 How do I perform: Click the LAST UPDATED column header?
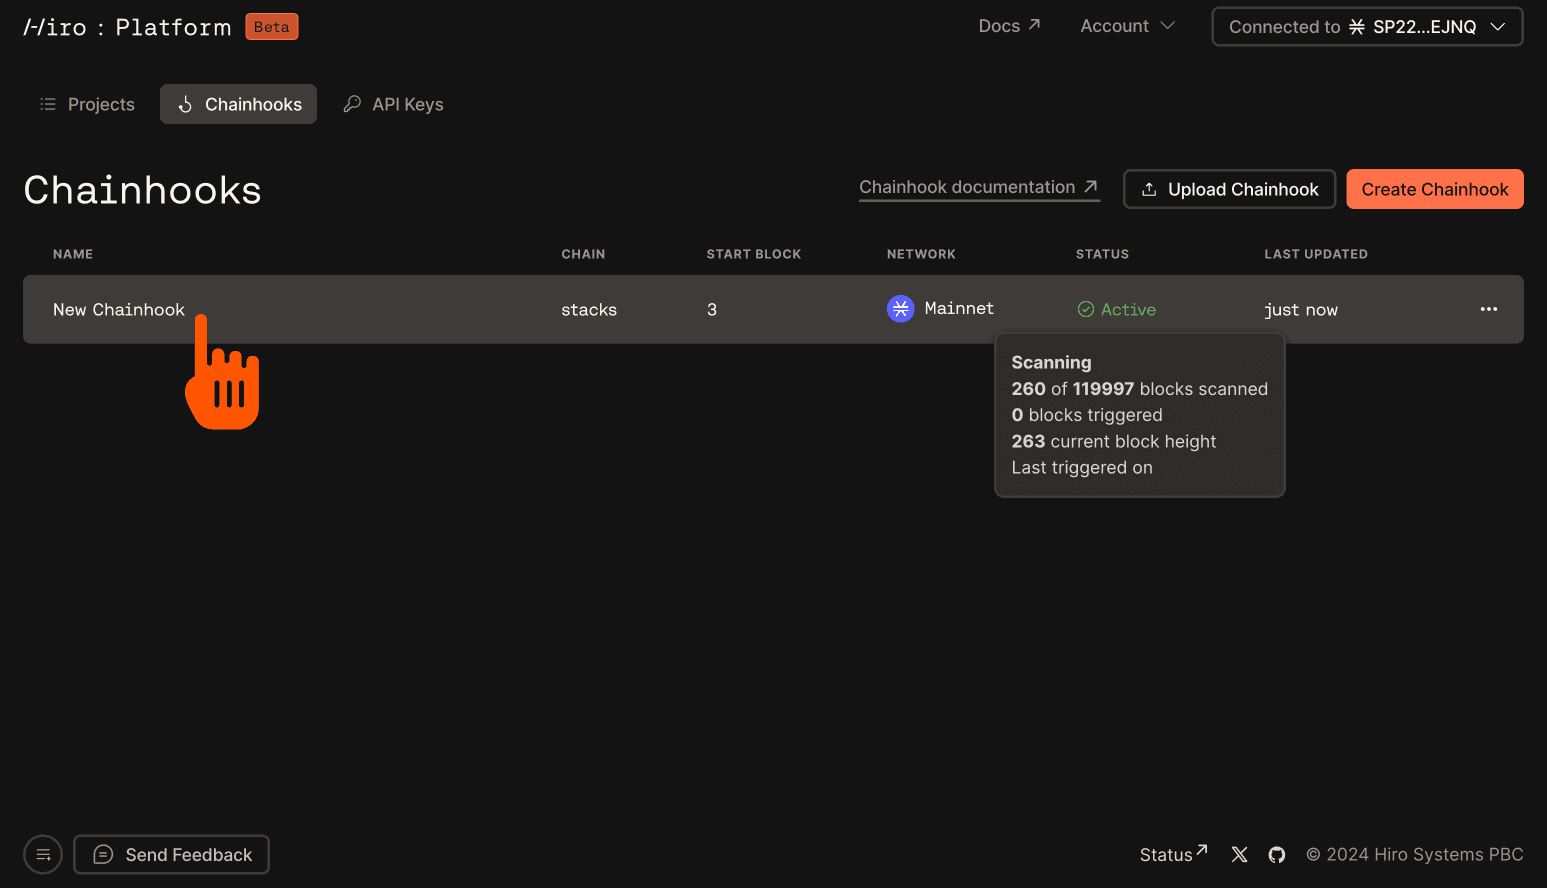tap(1316, 254)
